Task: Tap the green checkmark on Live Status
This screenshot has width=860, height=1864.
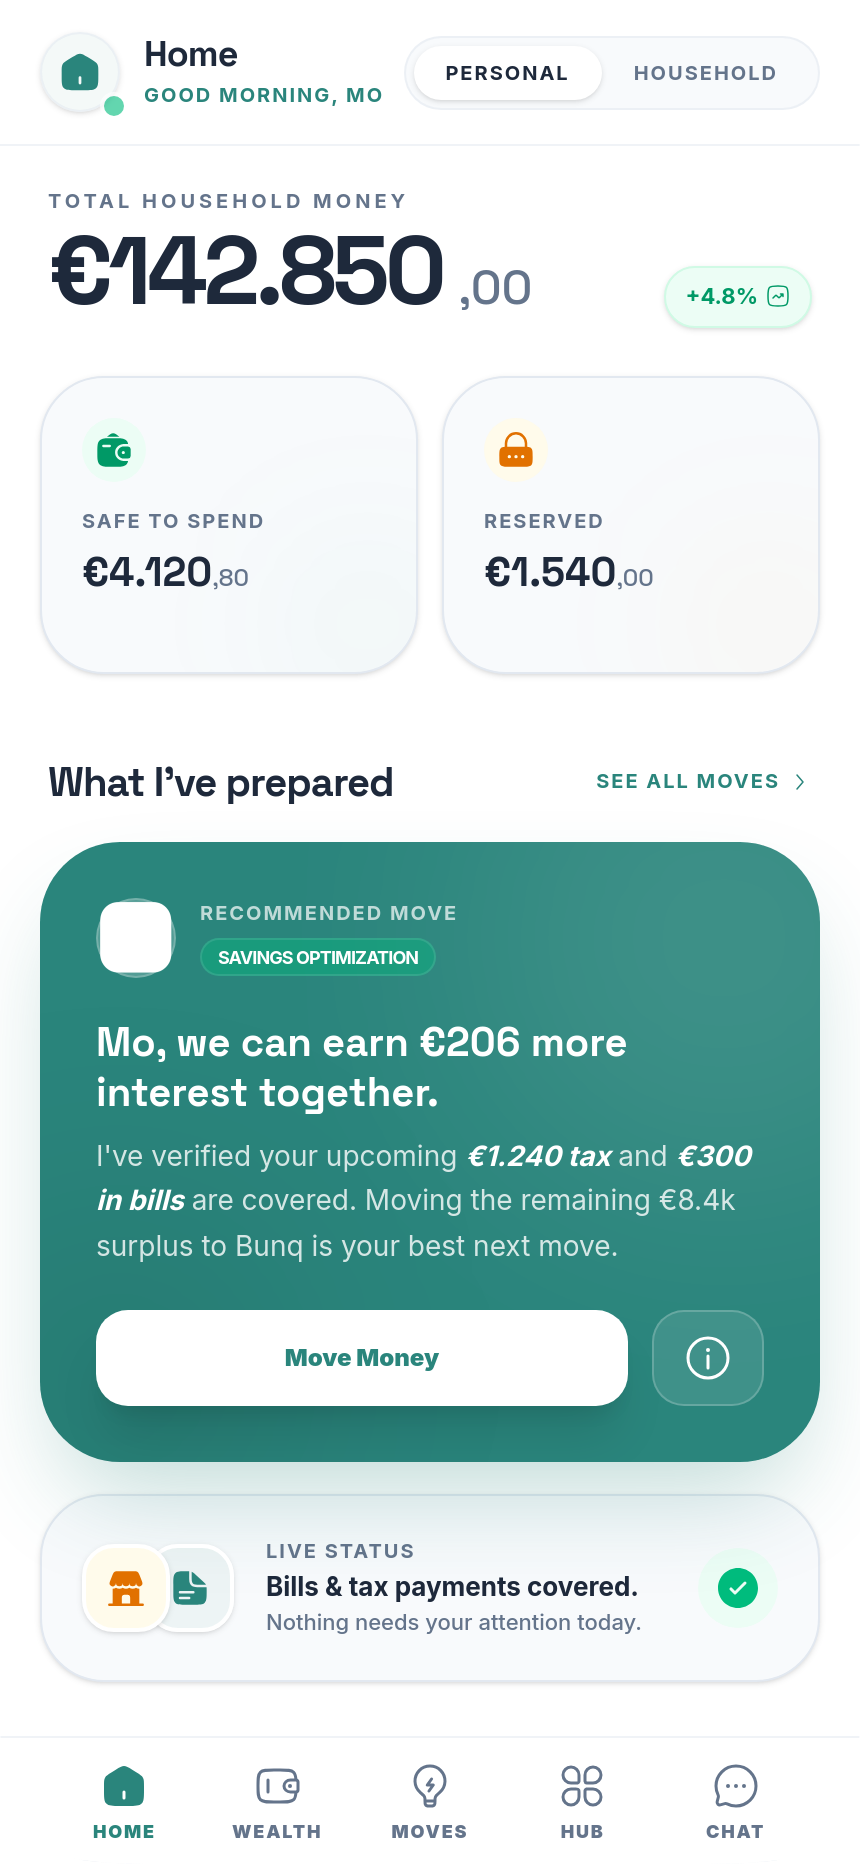Action: coord(738,1588)
